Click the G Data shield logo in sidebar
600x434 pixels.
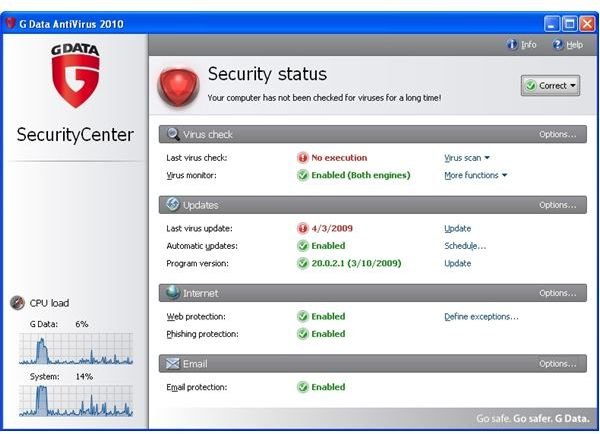pyautogui.click(x=75, y=75)
